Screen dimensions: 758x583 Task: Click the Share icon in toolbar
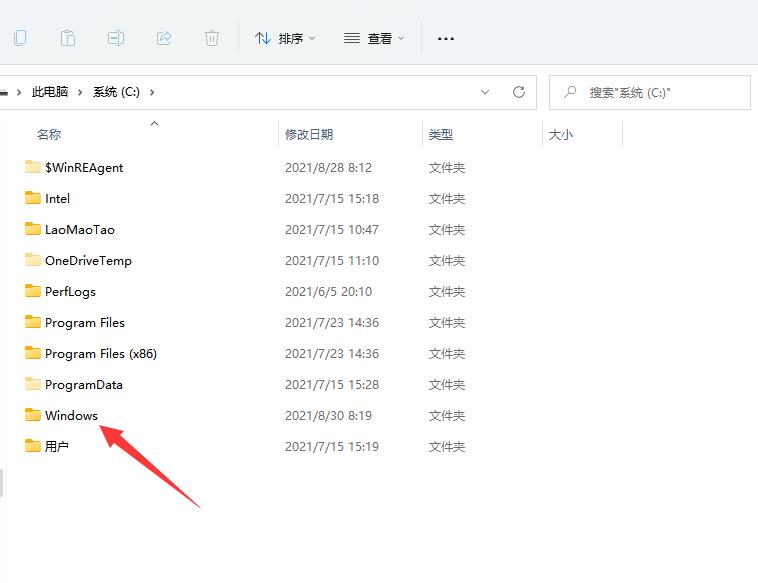[164, 38]
